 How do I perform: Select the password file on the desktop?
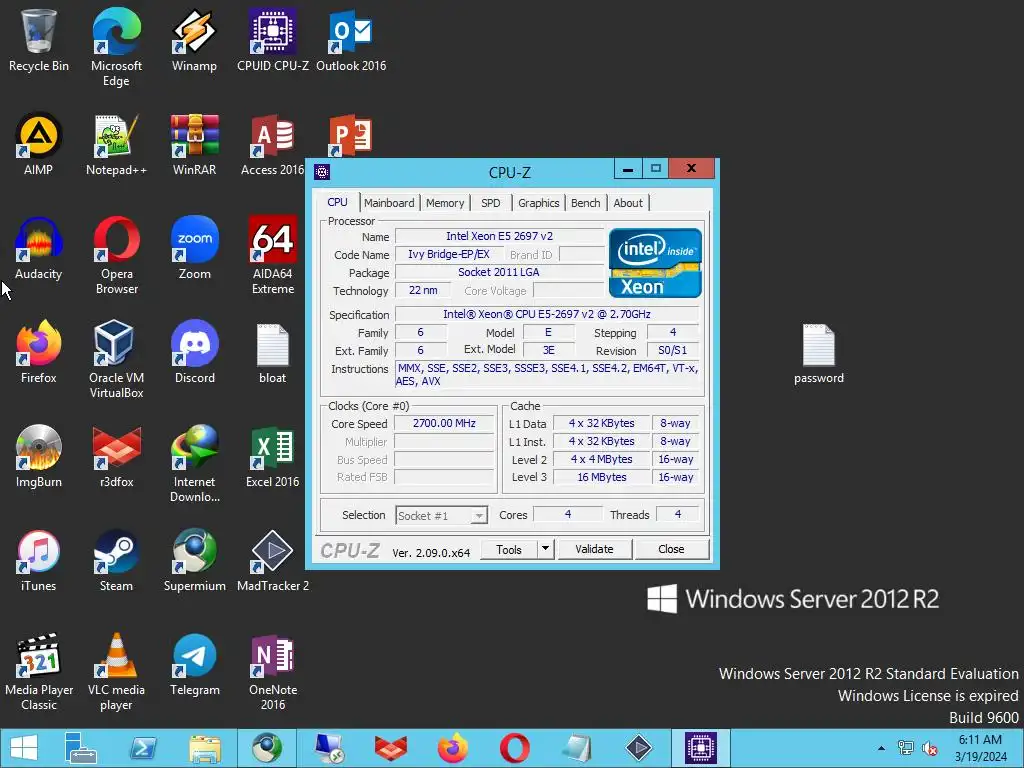(818, 353)
